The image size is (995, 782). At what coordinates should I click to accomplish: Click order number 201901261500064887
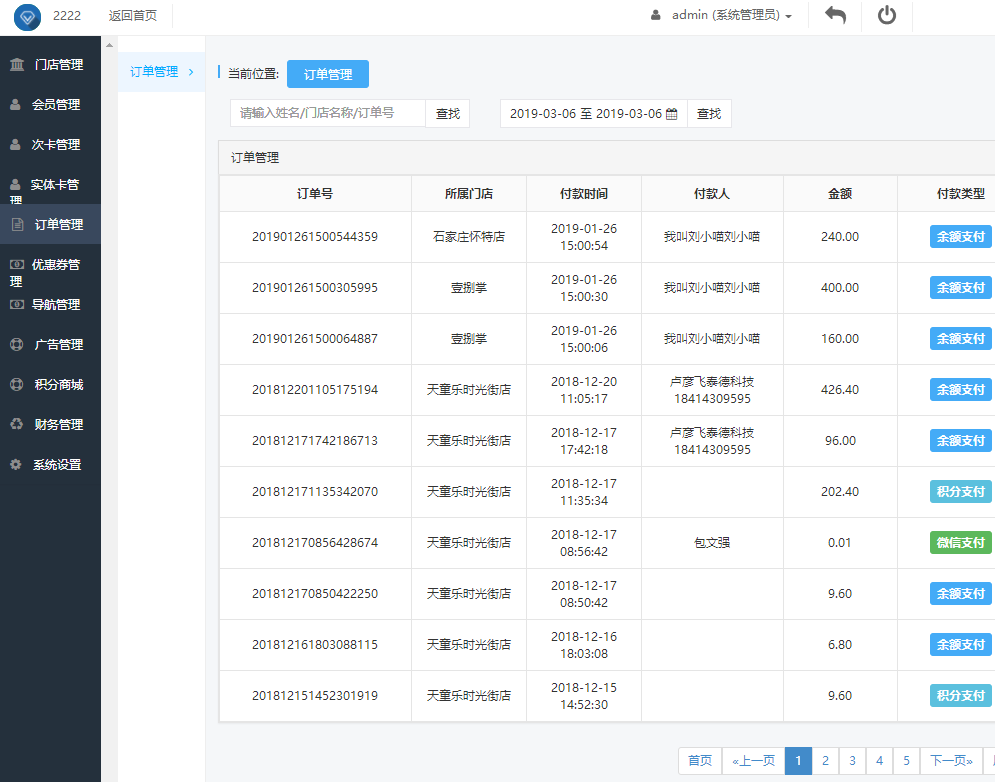tap(315, 339)
